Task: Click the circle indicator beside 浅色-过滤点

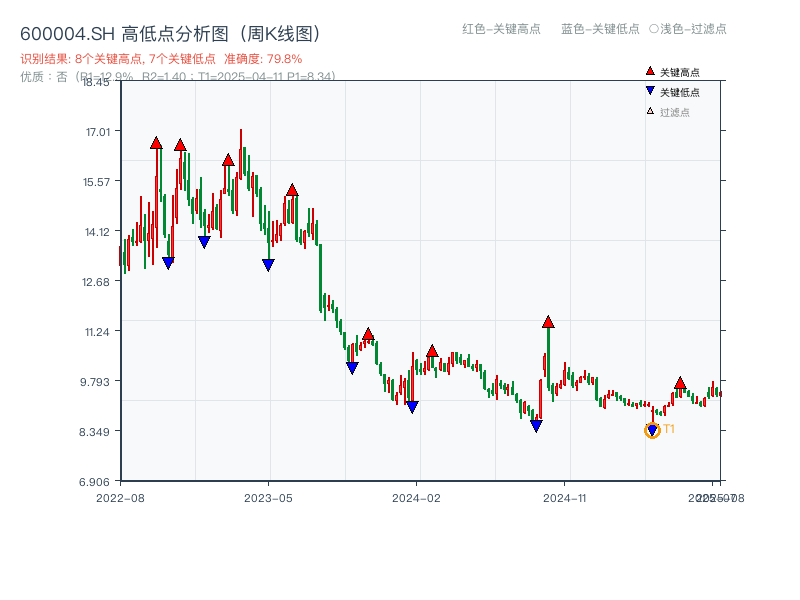Action: click(x=653, y=29)
